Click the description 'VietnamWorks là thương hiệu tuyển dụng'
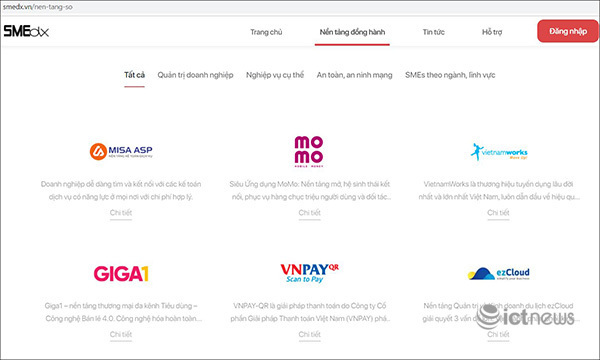 tap(499, 191)
